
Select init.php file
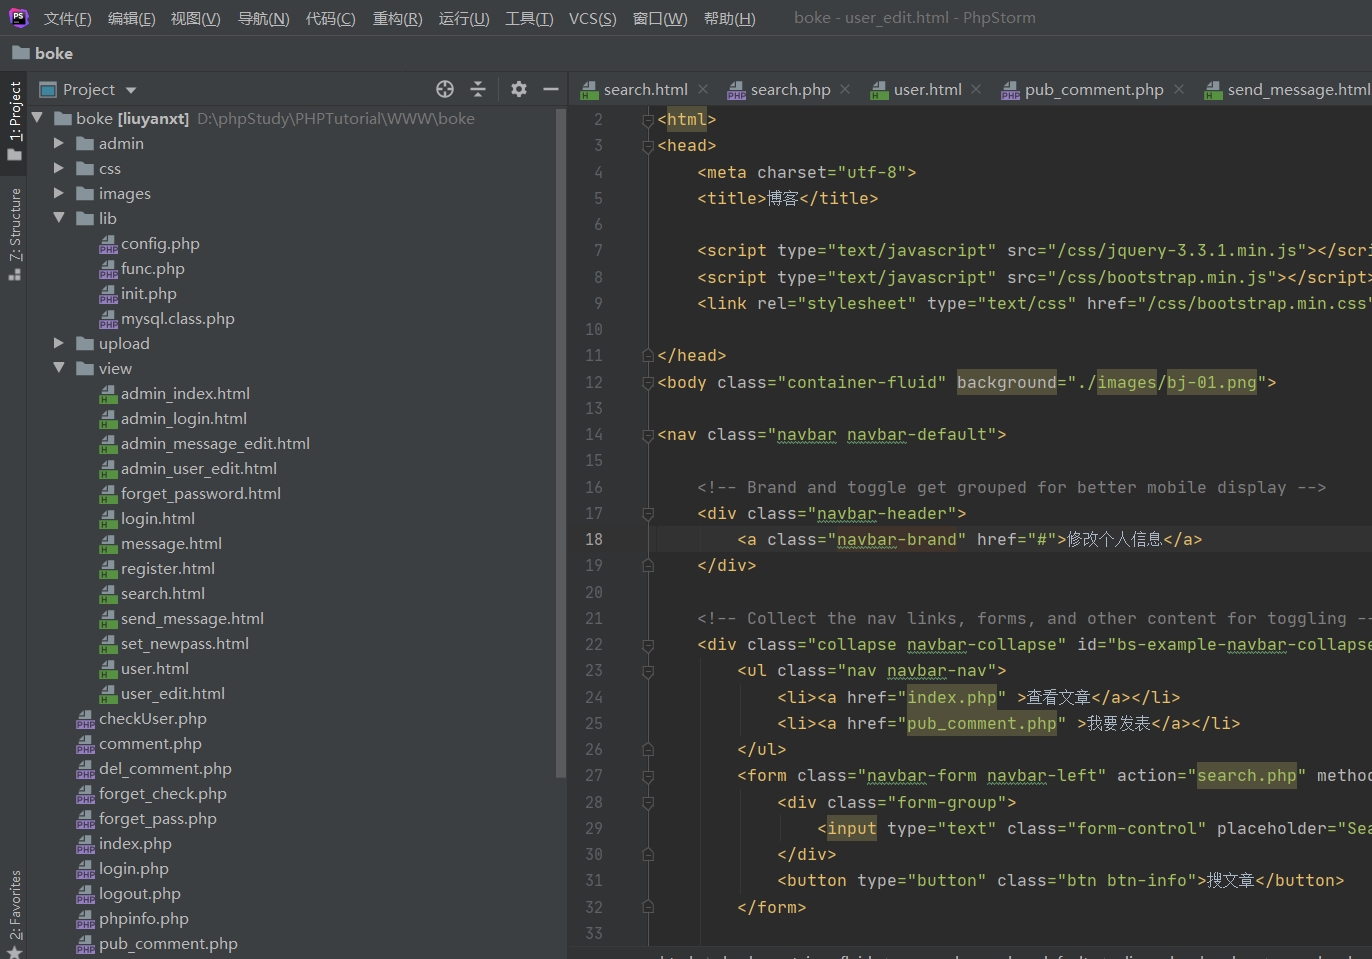pos(148,293)
